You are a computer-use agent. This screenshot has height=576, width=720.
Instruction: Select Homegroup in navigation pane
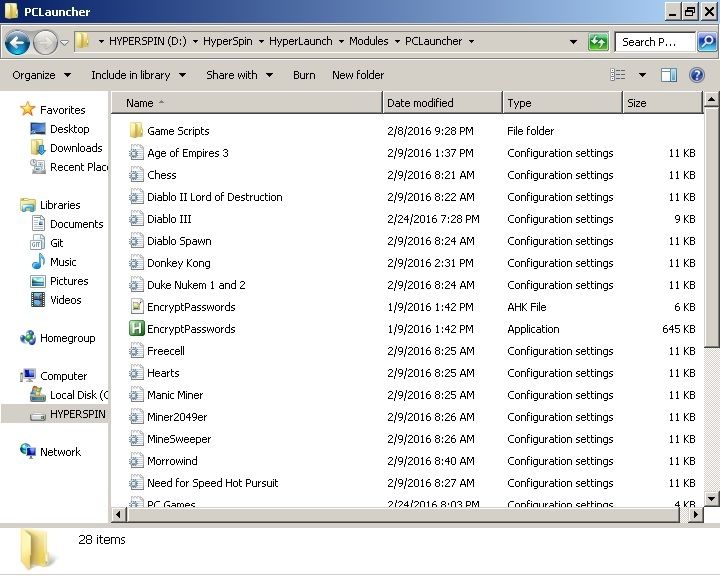click(58, 338)
